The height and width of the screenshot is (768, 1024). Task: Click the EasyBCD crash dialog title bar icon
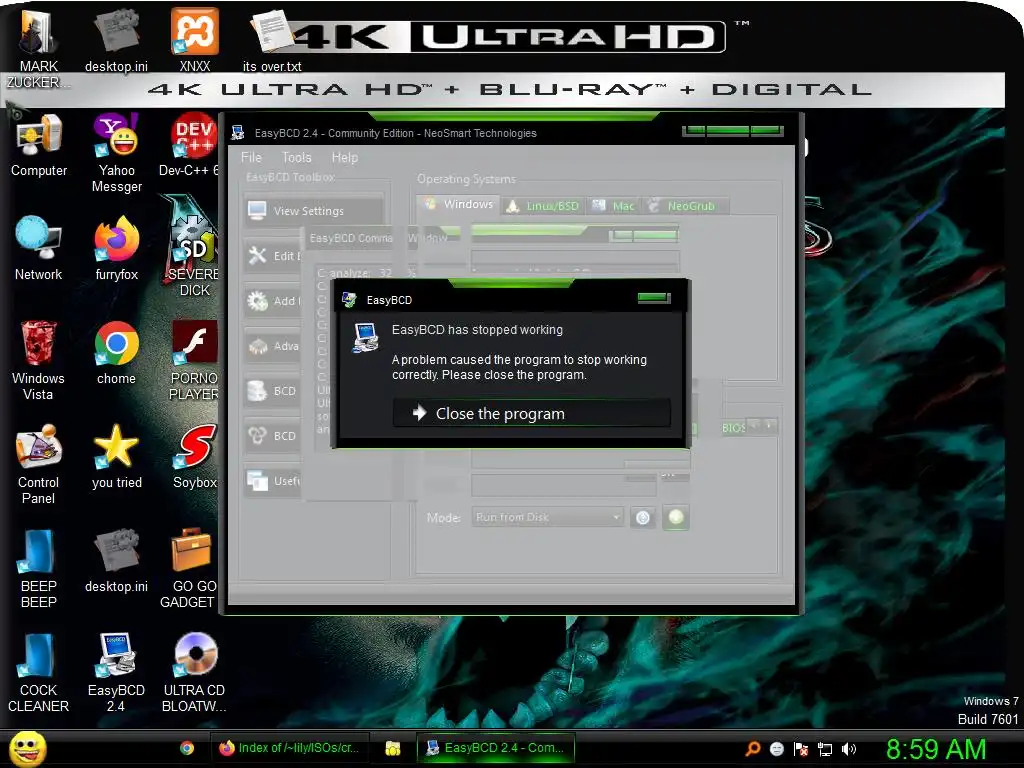point(349,300)
